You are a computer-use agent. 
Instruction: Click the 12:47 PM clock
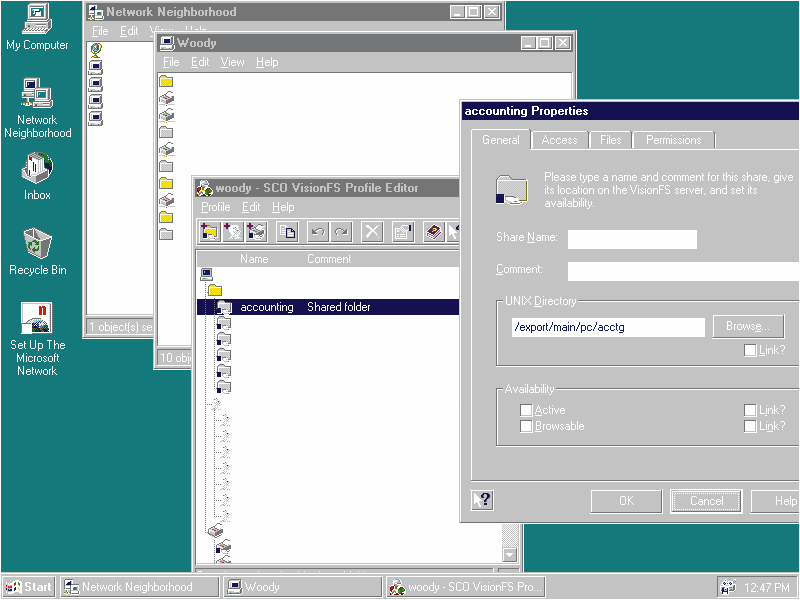click(x=766, y=587)
